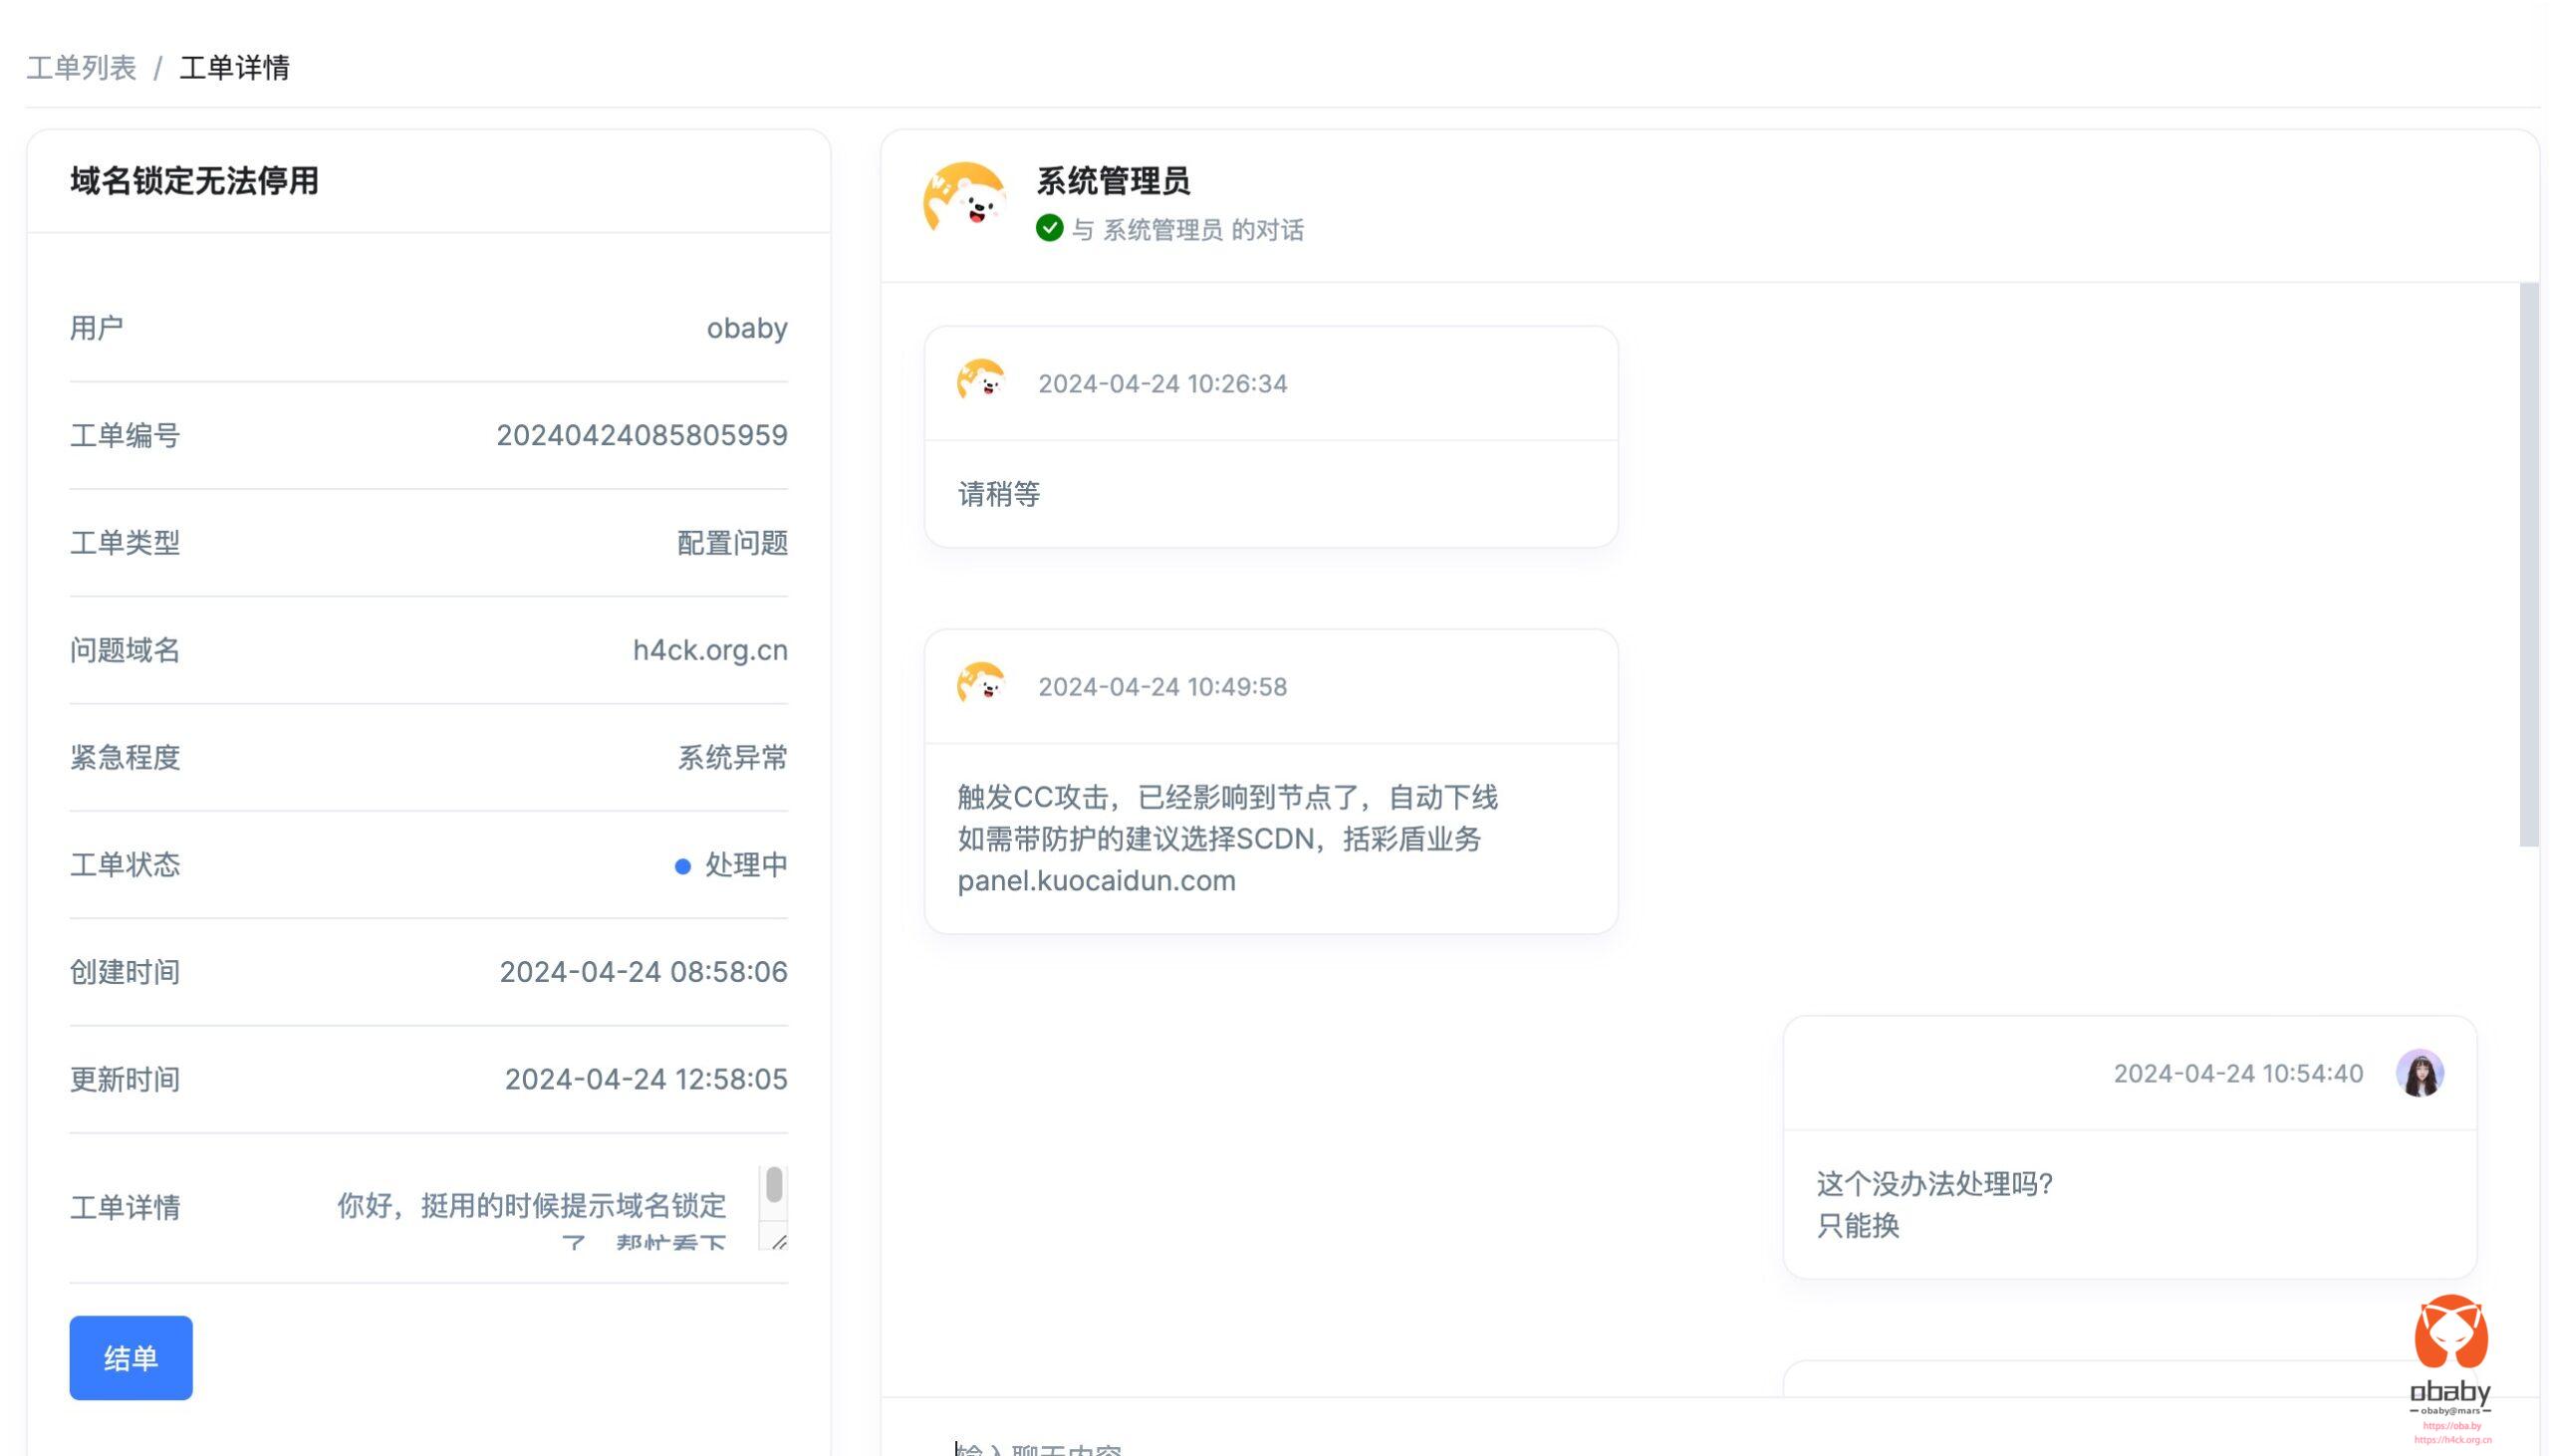Click user avatar on 10:54:40 message
The image size is (2550, 1456).
pos(2418,1073)
